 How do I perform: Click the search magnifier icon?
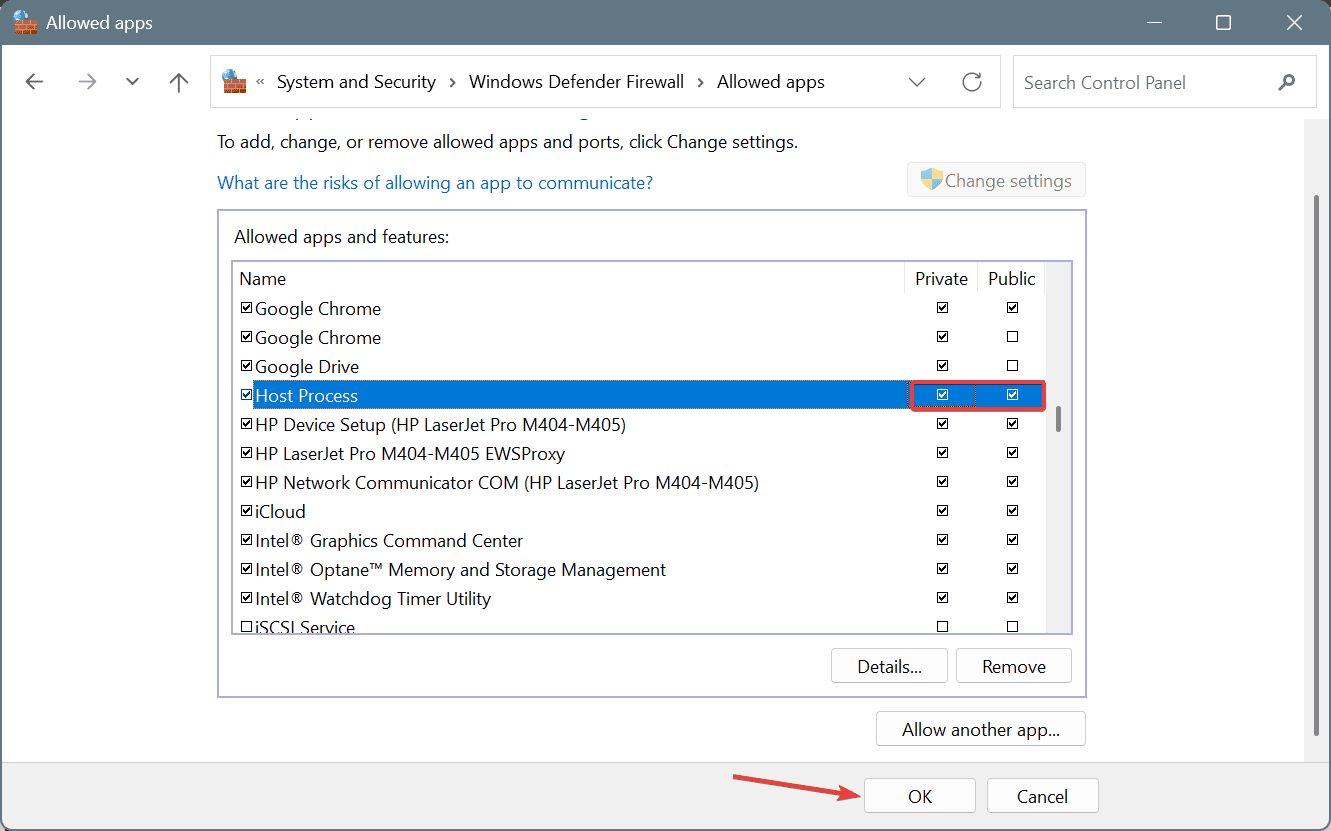pos(1286,83)
